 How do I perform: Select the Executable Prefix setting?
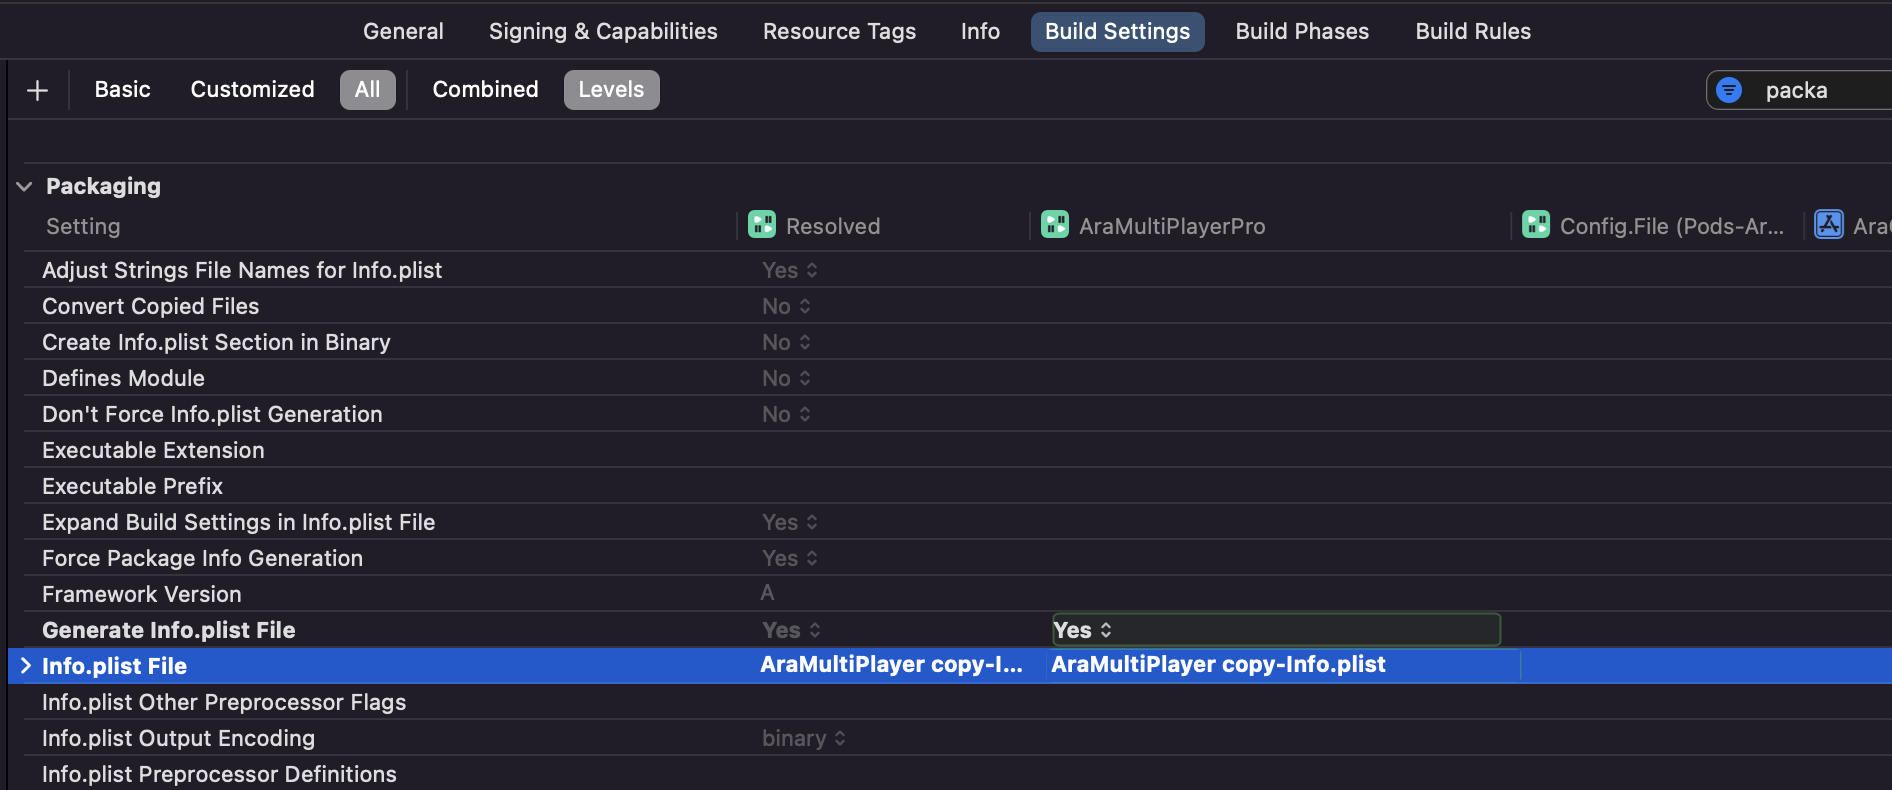132,486
